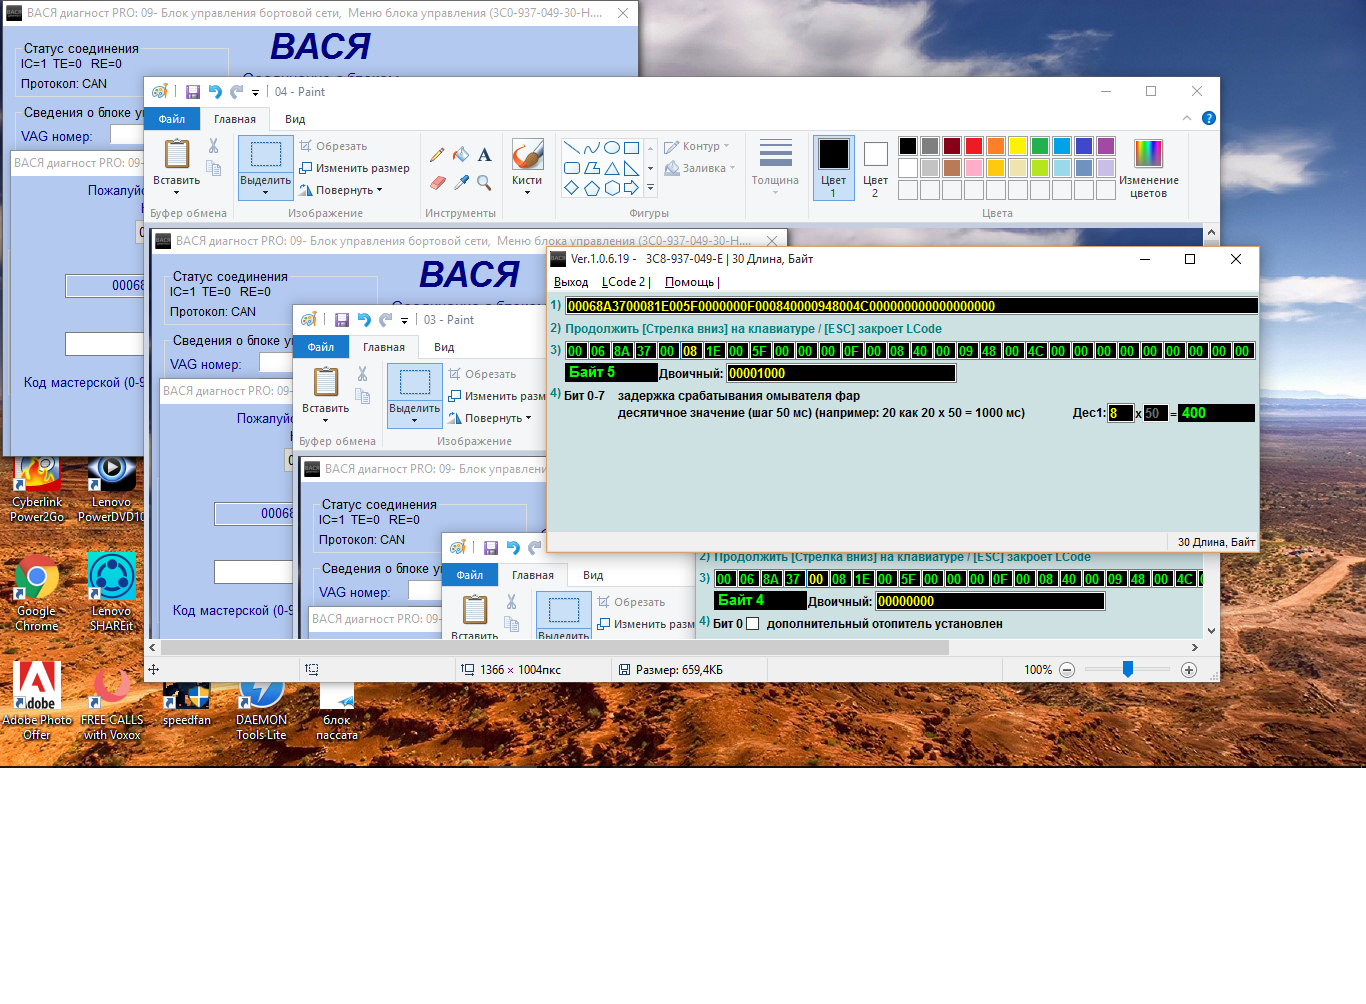1366x1004 pixels.
Task: Select the Fill bucket tool
Action: tap(461, 155)
